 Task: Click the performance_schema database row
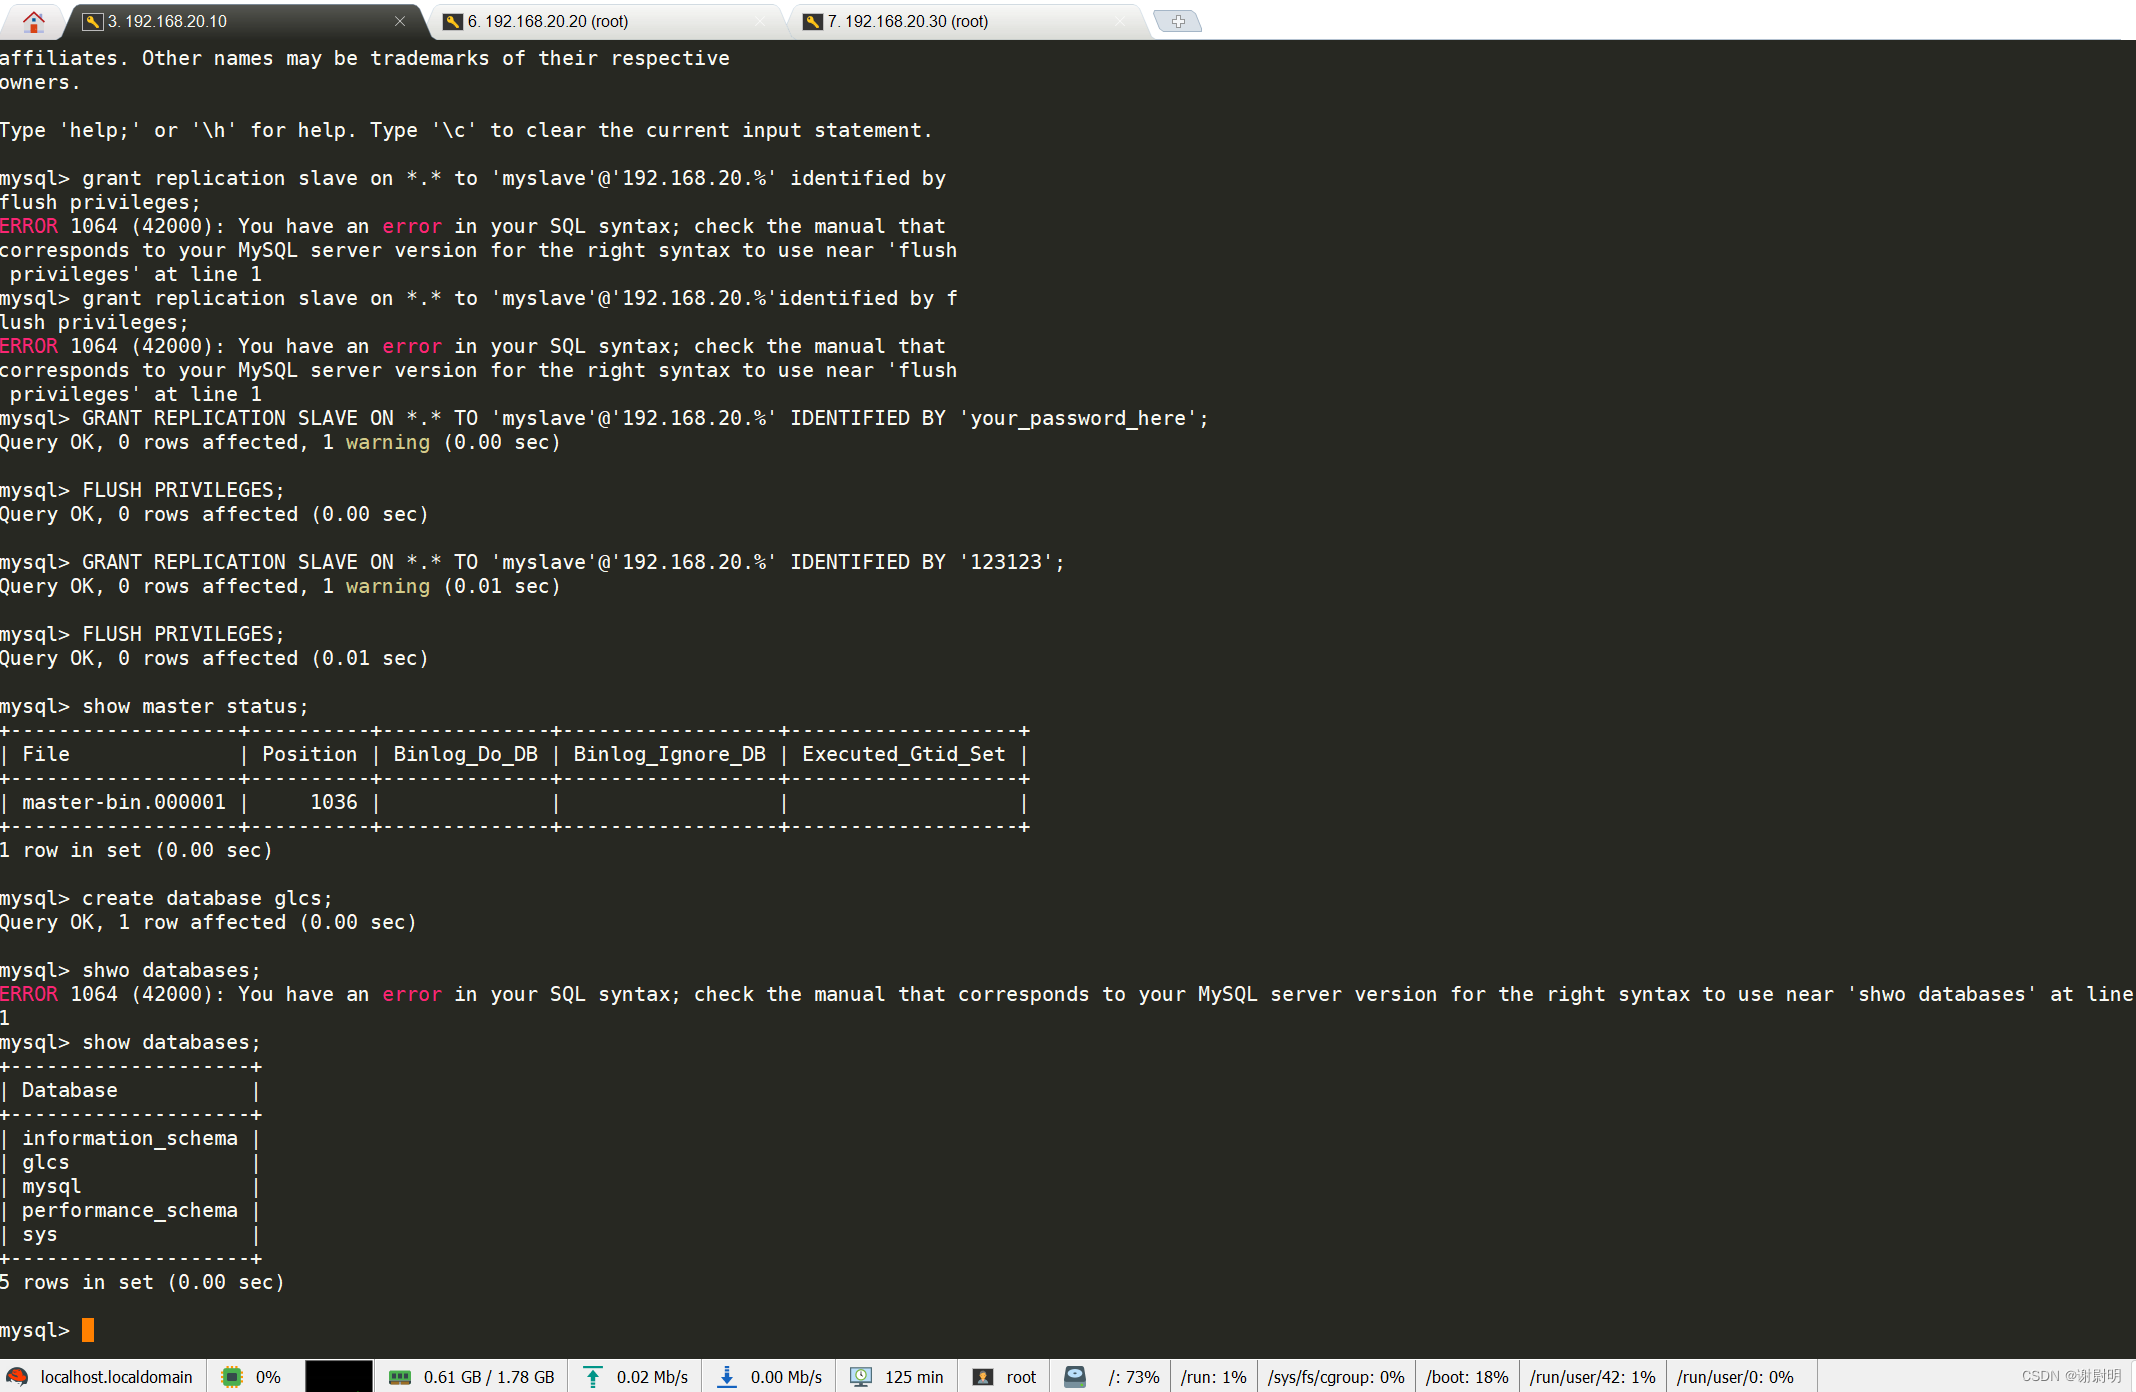(x=130, y=1210)
